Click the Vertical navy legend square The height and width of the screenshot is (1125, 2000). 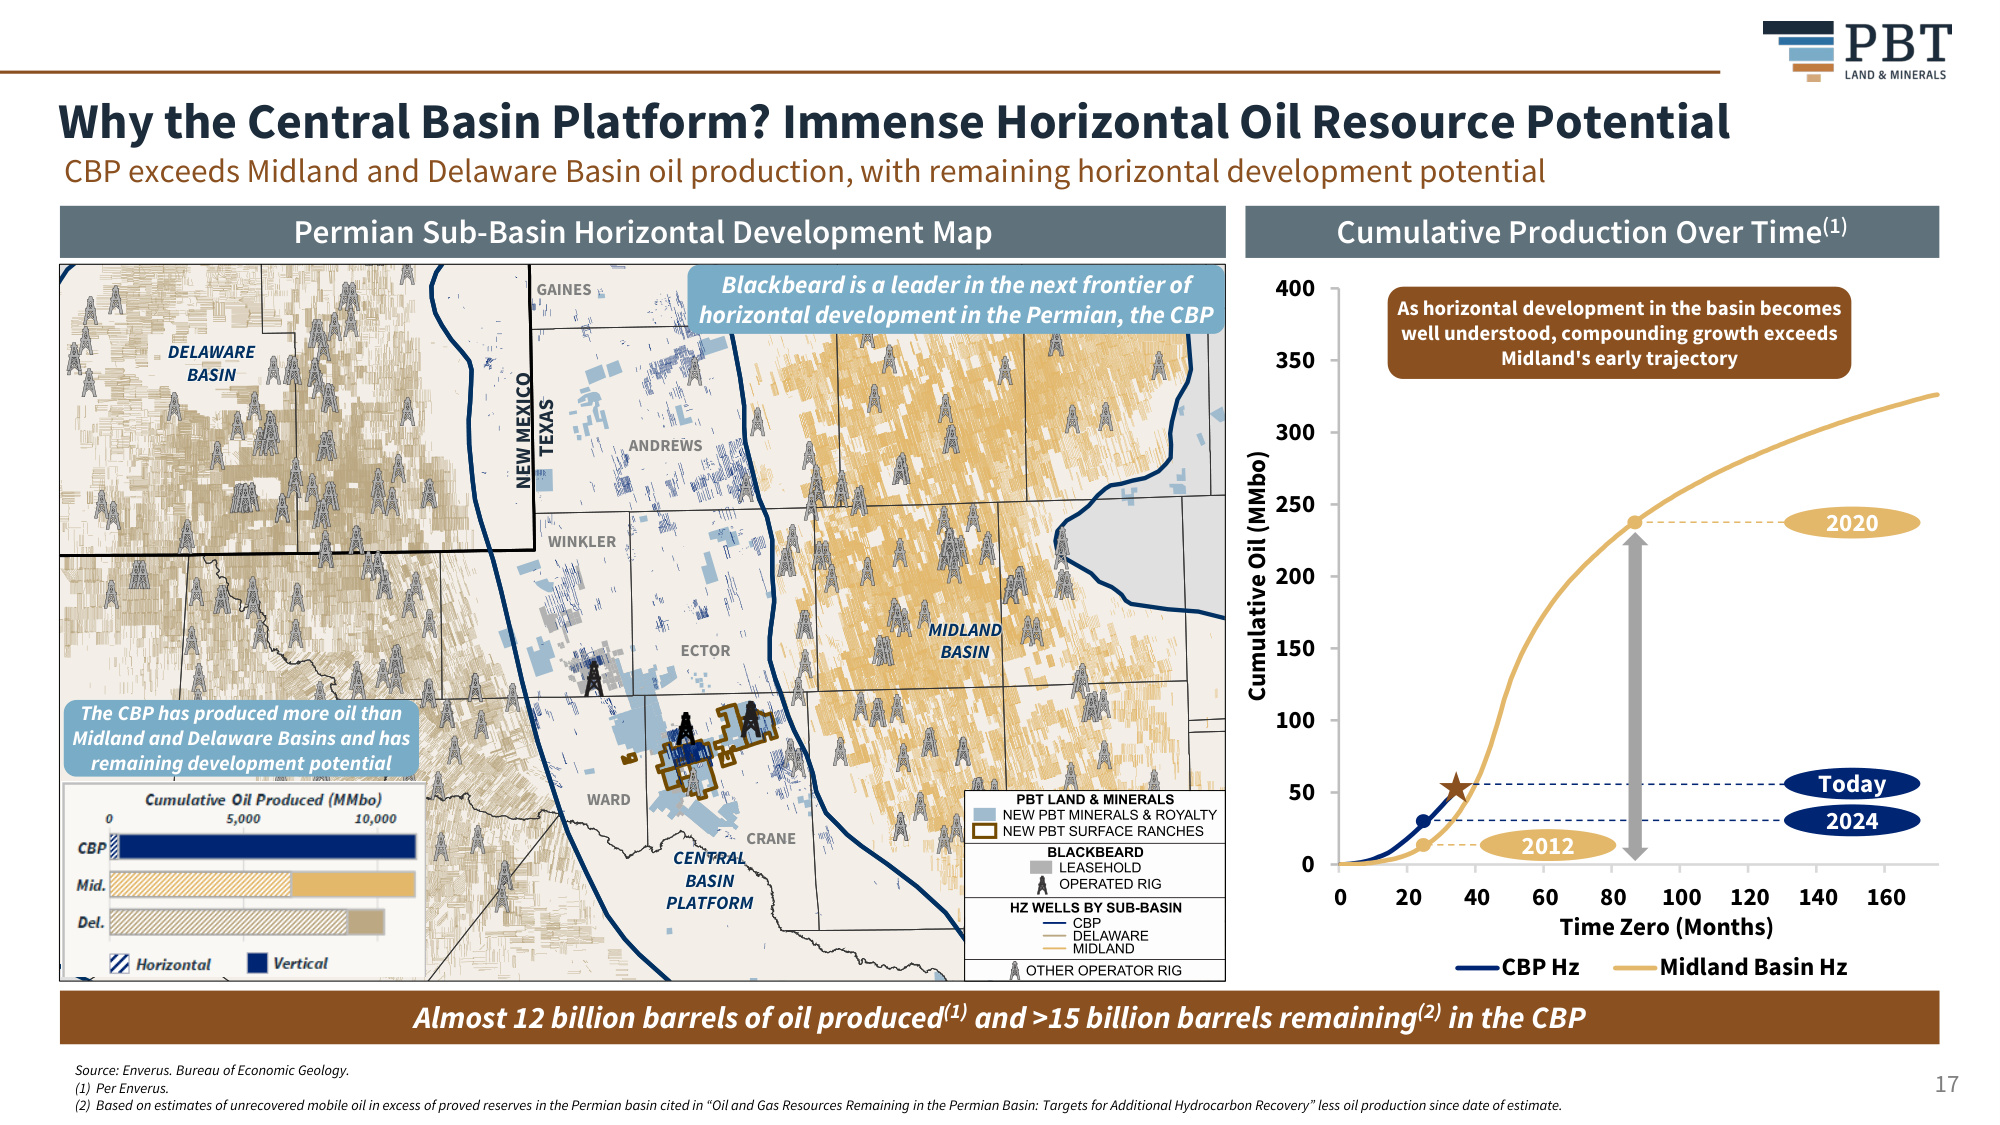(x=257, y=963)
